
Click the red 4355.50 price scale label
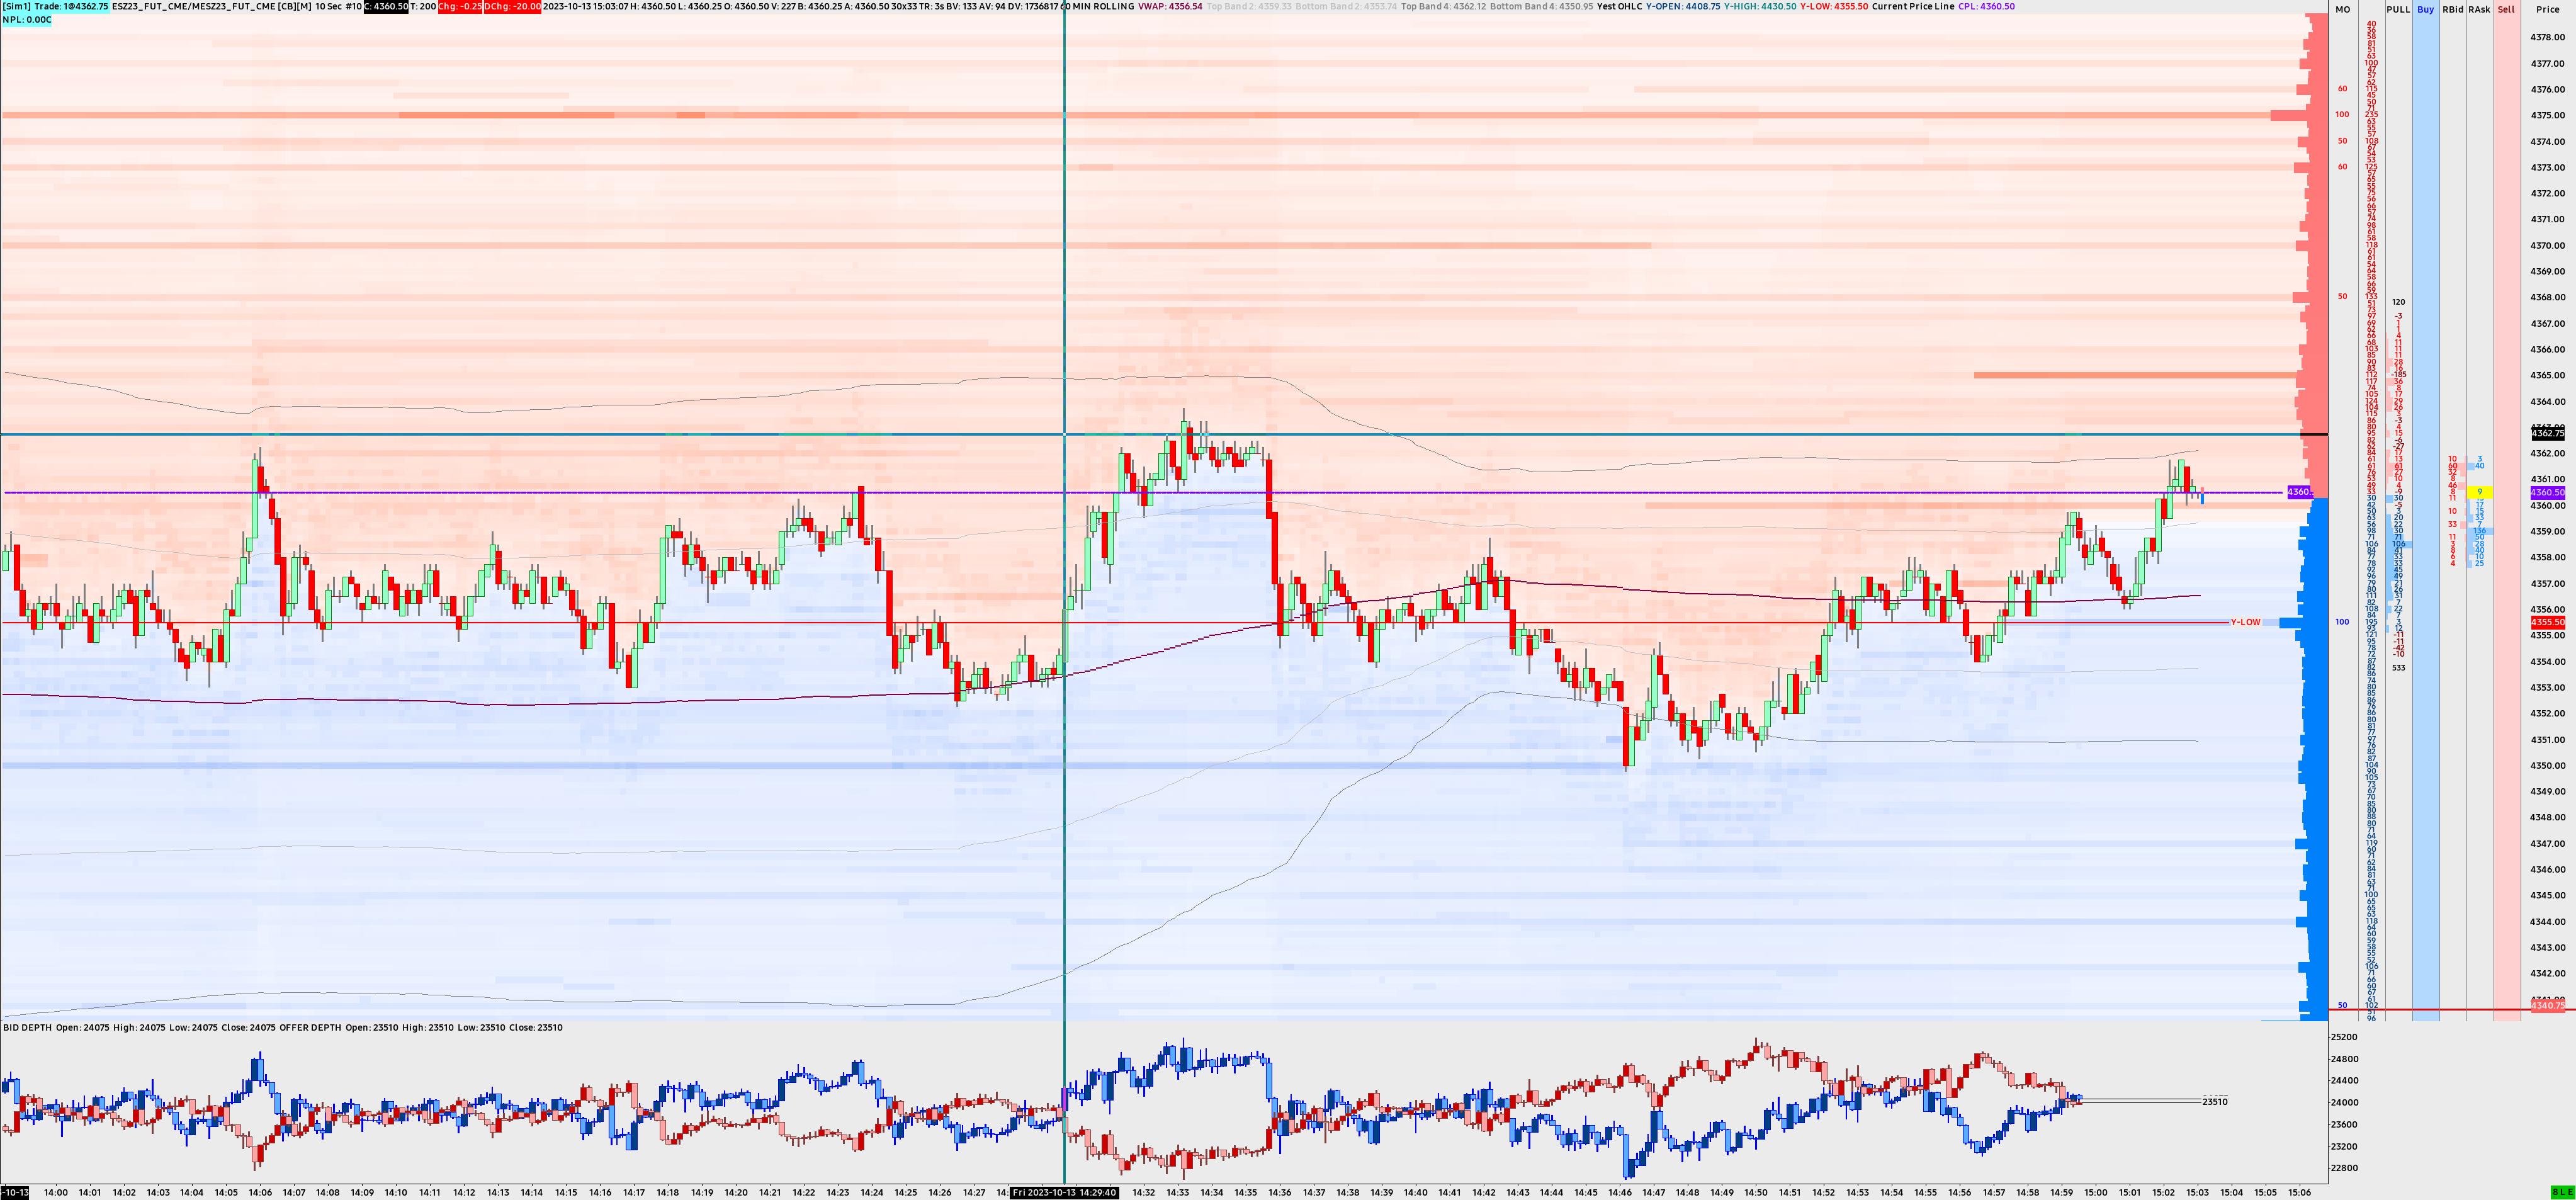pos(2547,622)
